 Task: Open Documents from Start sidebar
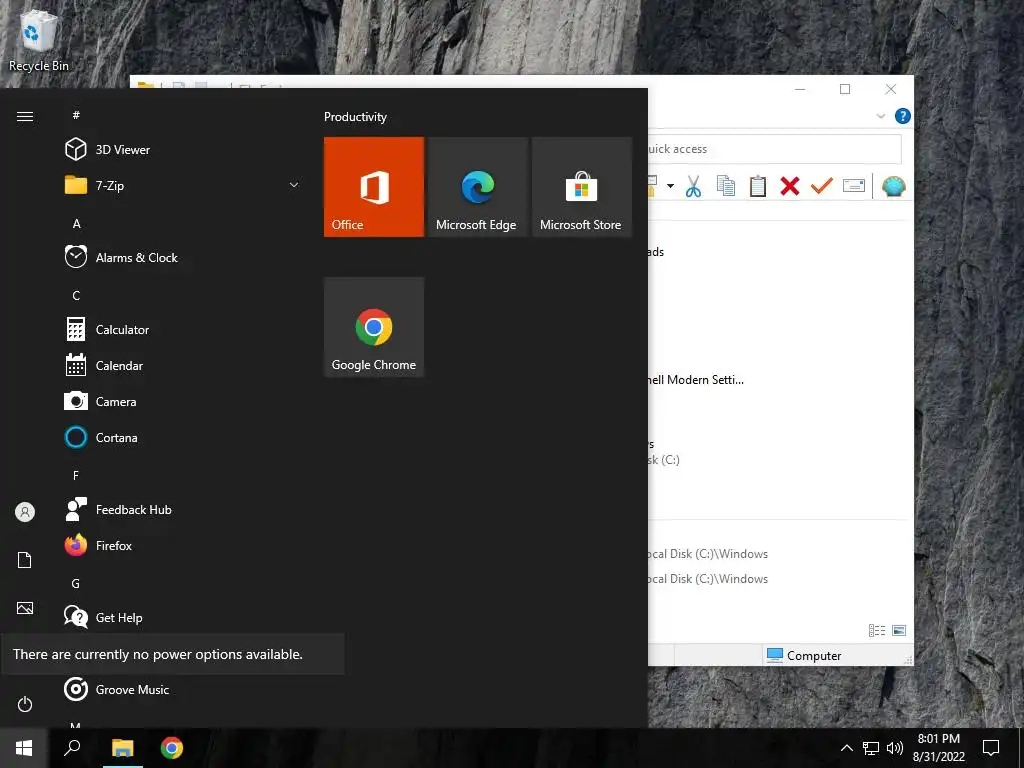click(x=25, y=560)
